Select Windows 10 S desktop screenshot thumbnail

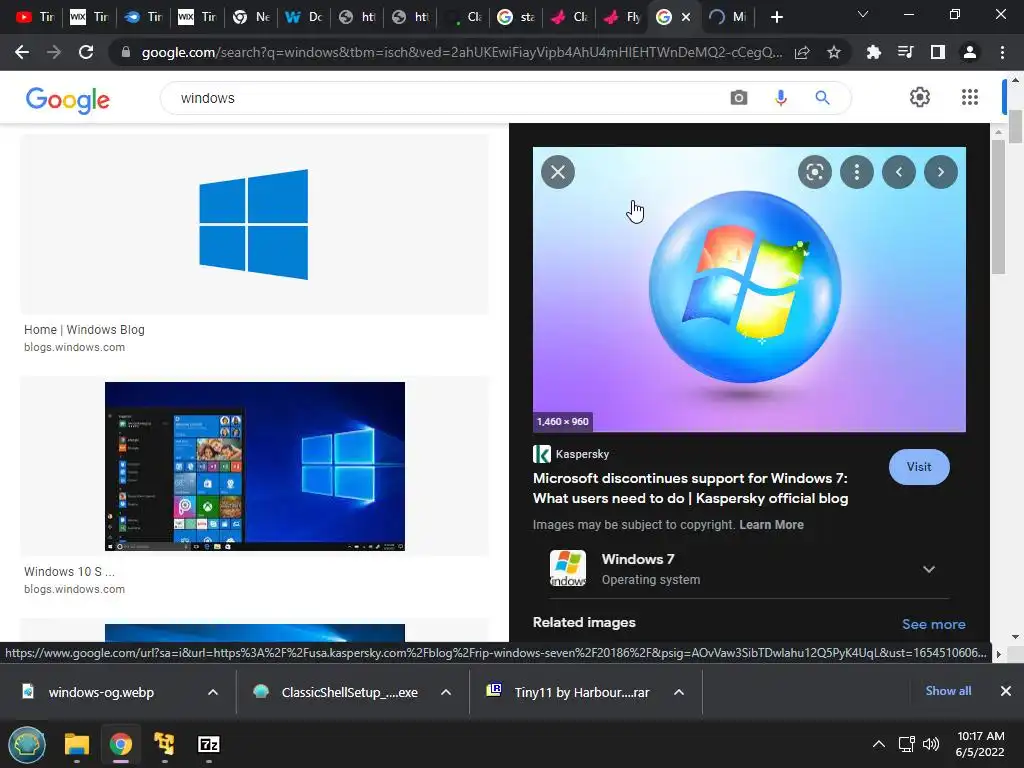click(x=255, y=466)
